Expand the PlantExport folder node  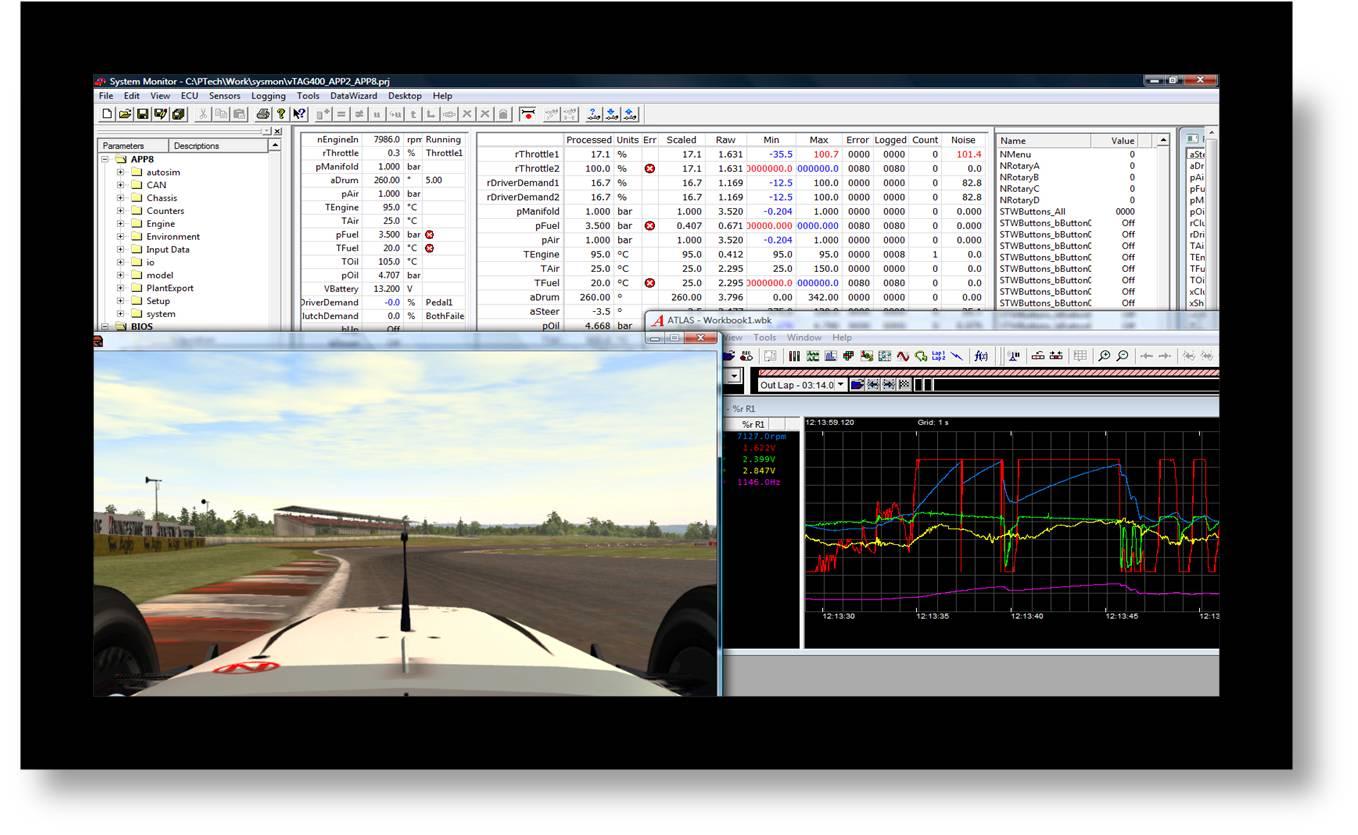(x=121, y=288)
